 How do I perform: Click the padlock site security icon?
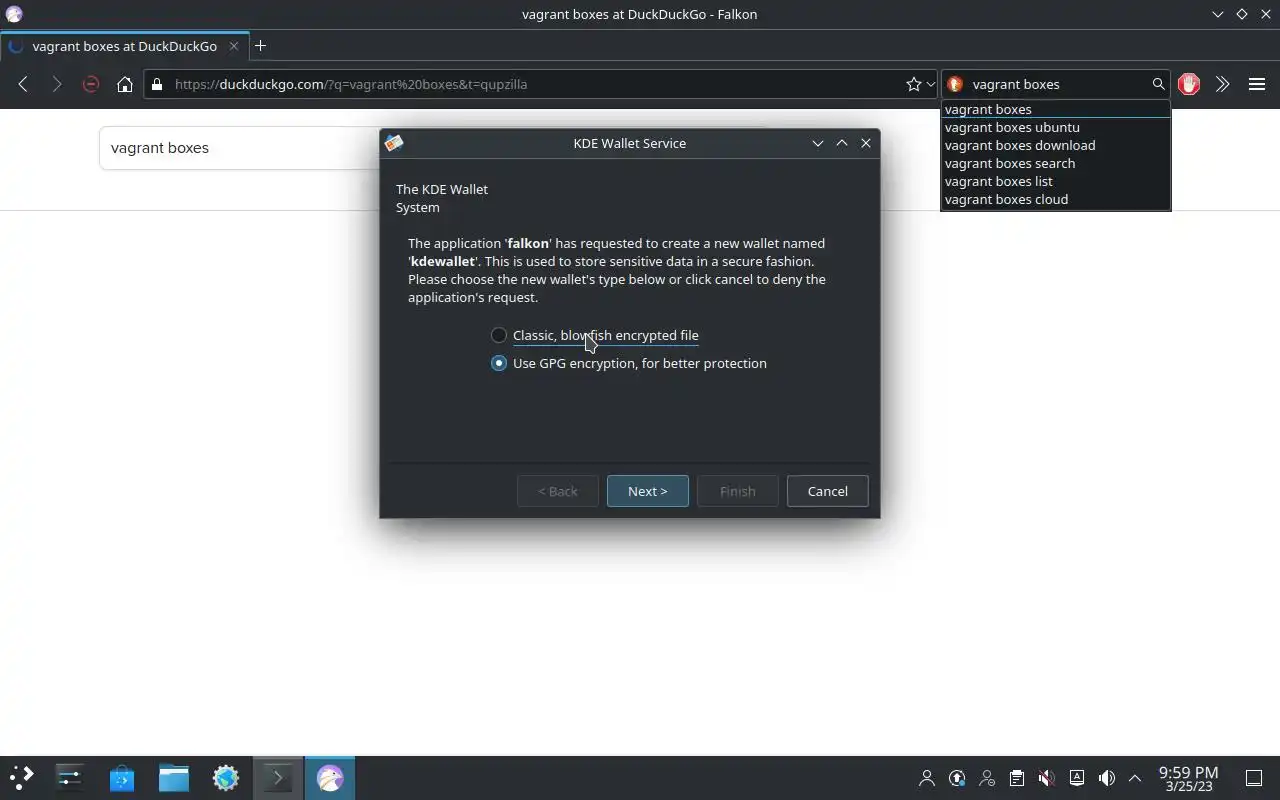[x=156, y=84]
